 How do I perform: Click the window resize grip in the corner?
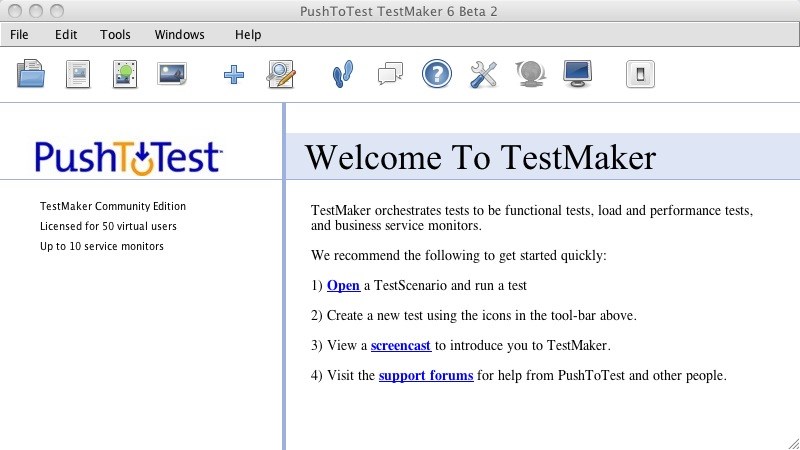[x=793, y=443]
